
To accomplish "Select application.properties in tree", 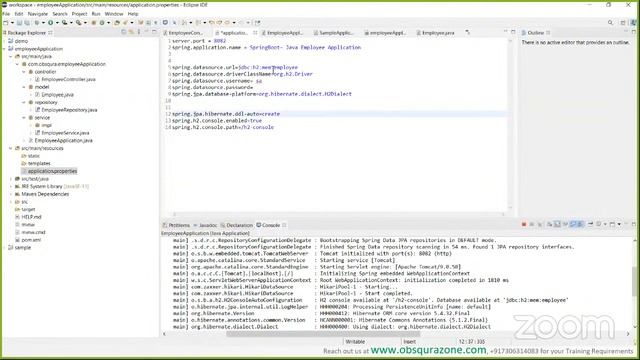I will (49, 171).
